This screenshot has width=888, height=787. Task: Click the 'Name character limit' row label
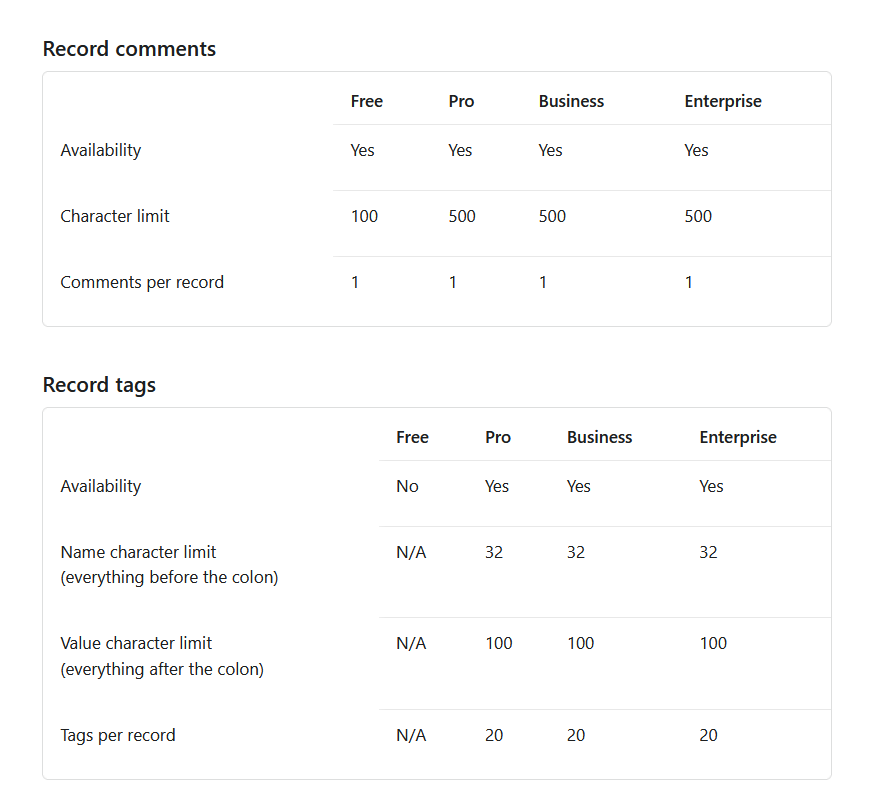(x=138, y=552)
